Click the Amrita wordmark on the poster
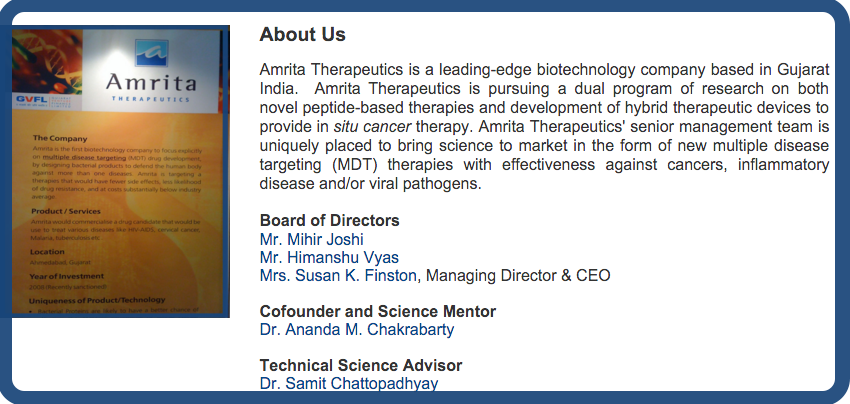This screenshot has width=850, height=404. coord(147,79)
